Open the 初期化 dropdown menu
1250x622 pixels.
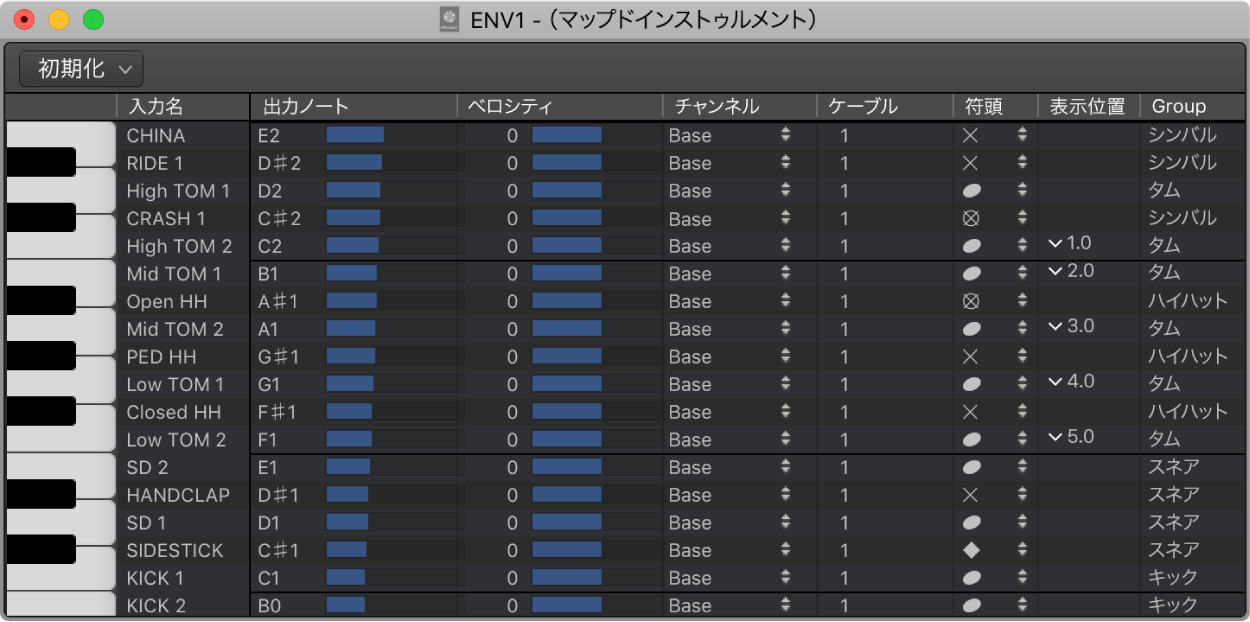(80, 69)
